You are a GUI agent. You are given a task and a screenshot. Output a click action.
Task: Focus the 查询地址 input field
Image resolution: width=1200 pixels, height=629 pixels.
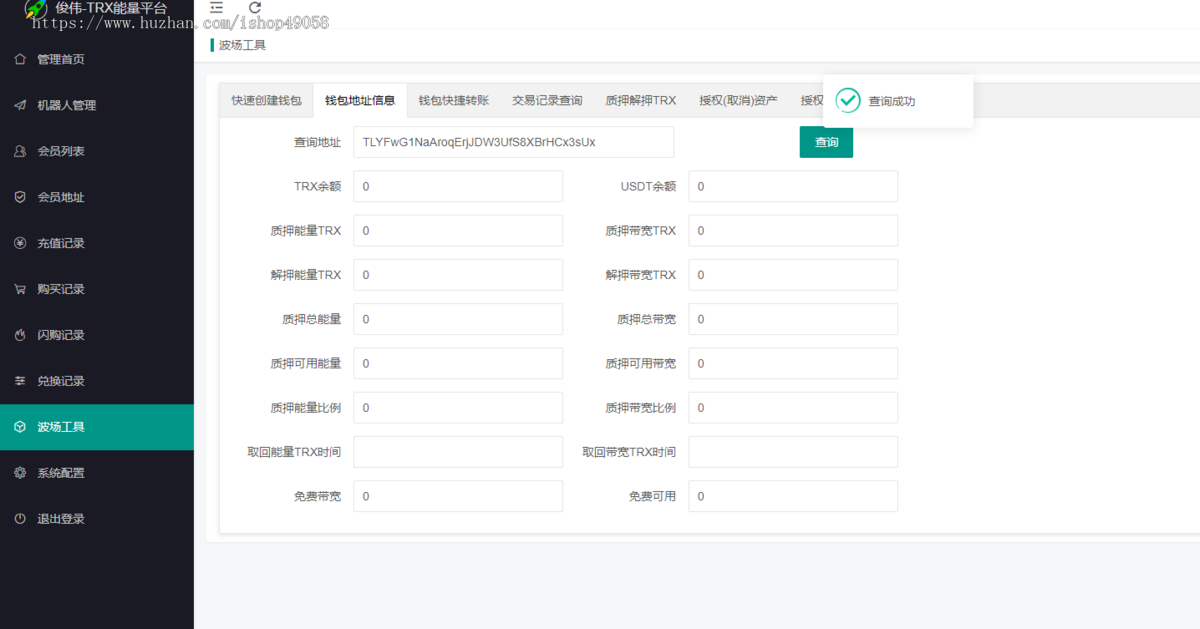[514, 142]
